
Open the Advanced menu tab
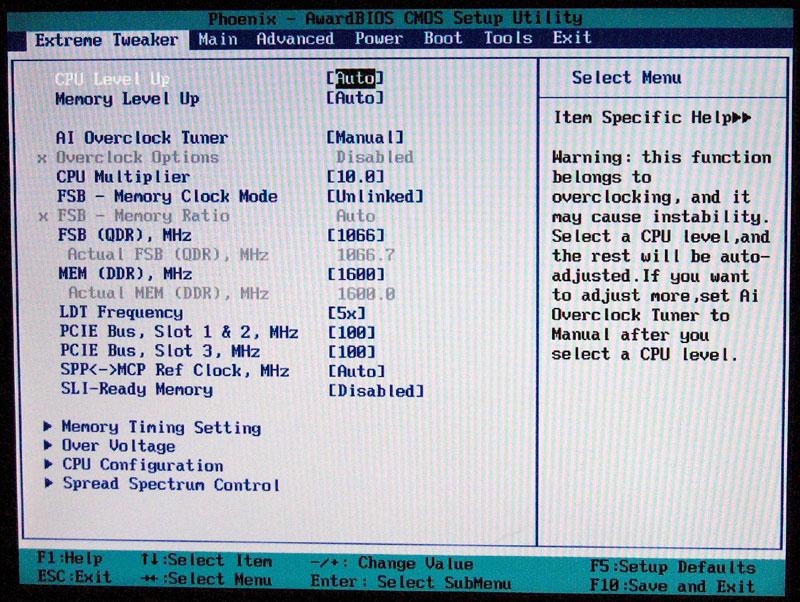pyautogui.click(x=295, y=39)
